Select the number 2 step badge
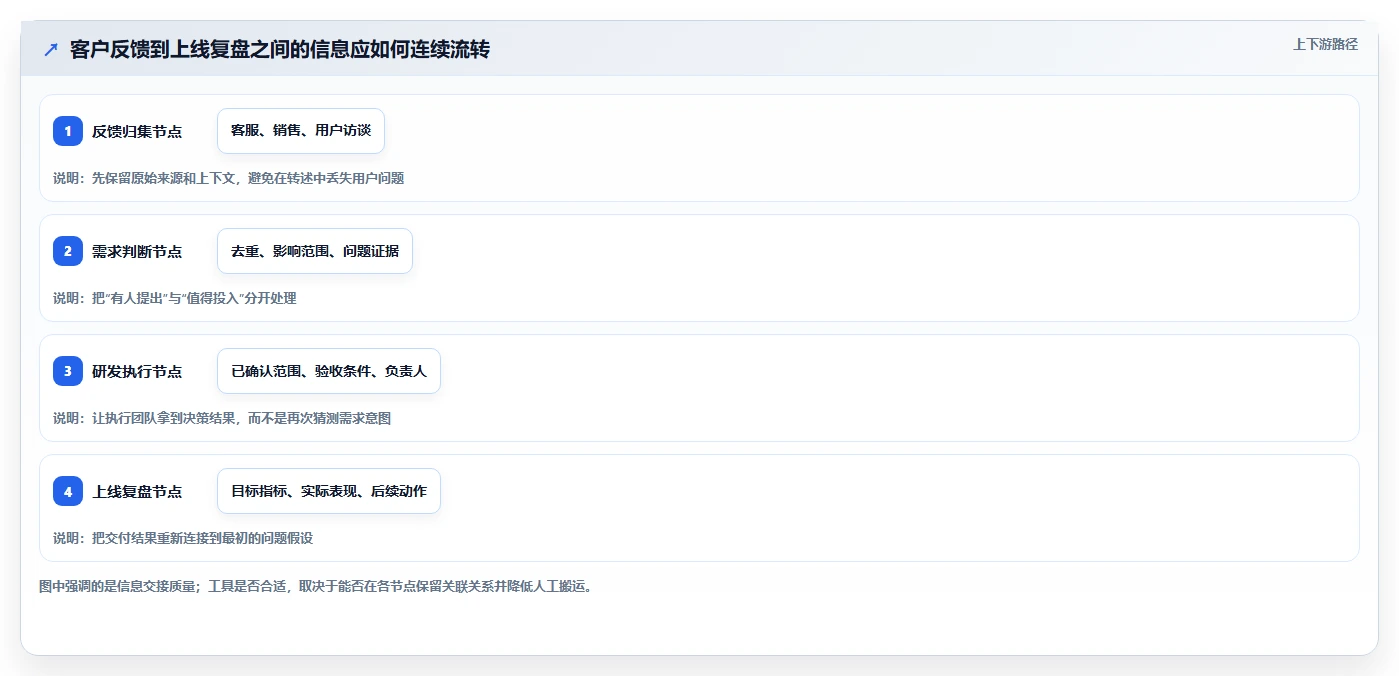Viewport: 1399px width, 676px height. click(x=68, y=251)
